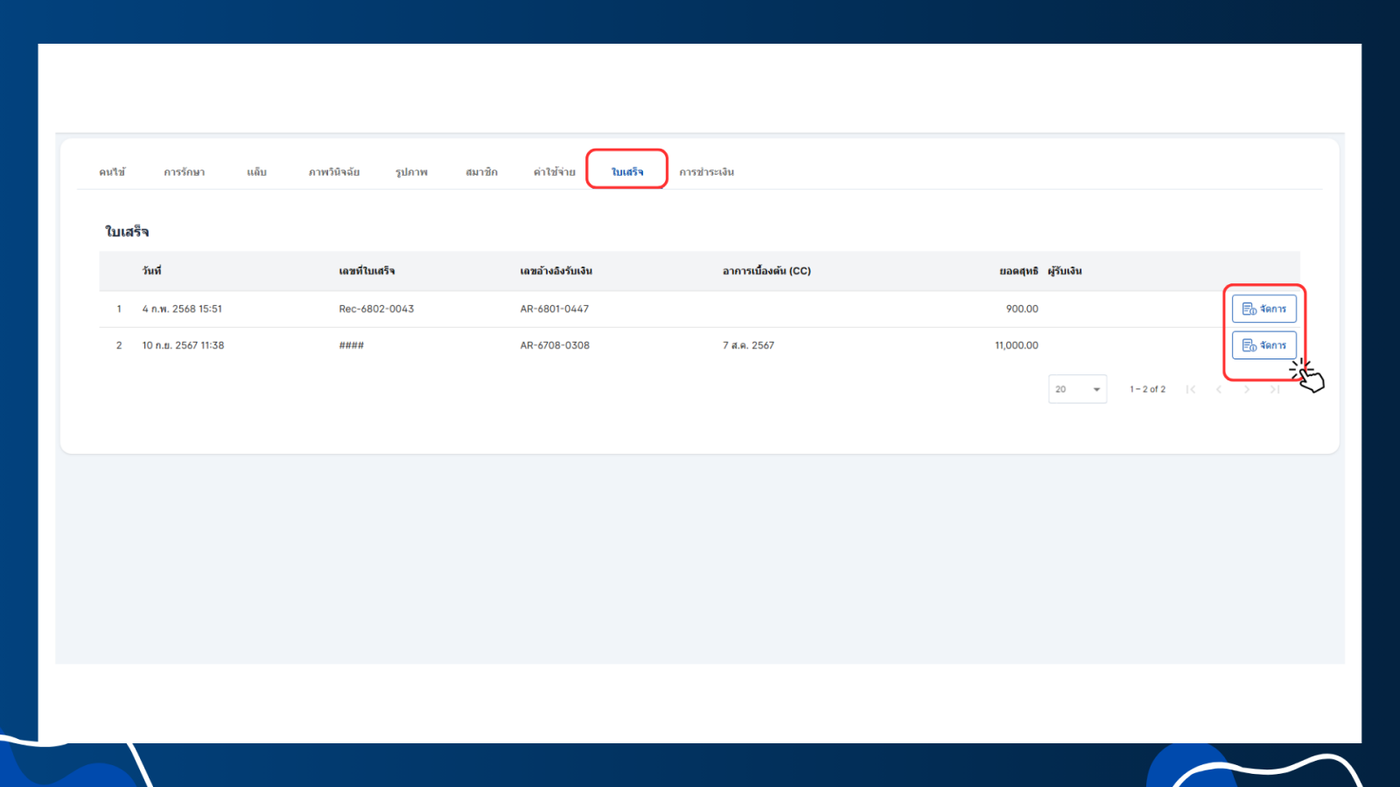
Task: Go to the previous page of receipts
Action: pyautogui.click(x=1218, y=389)
